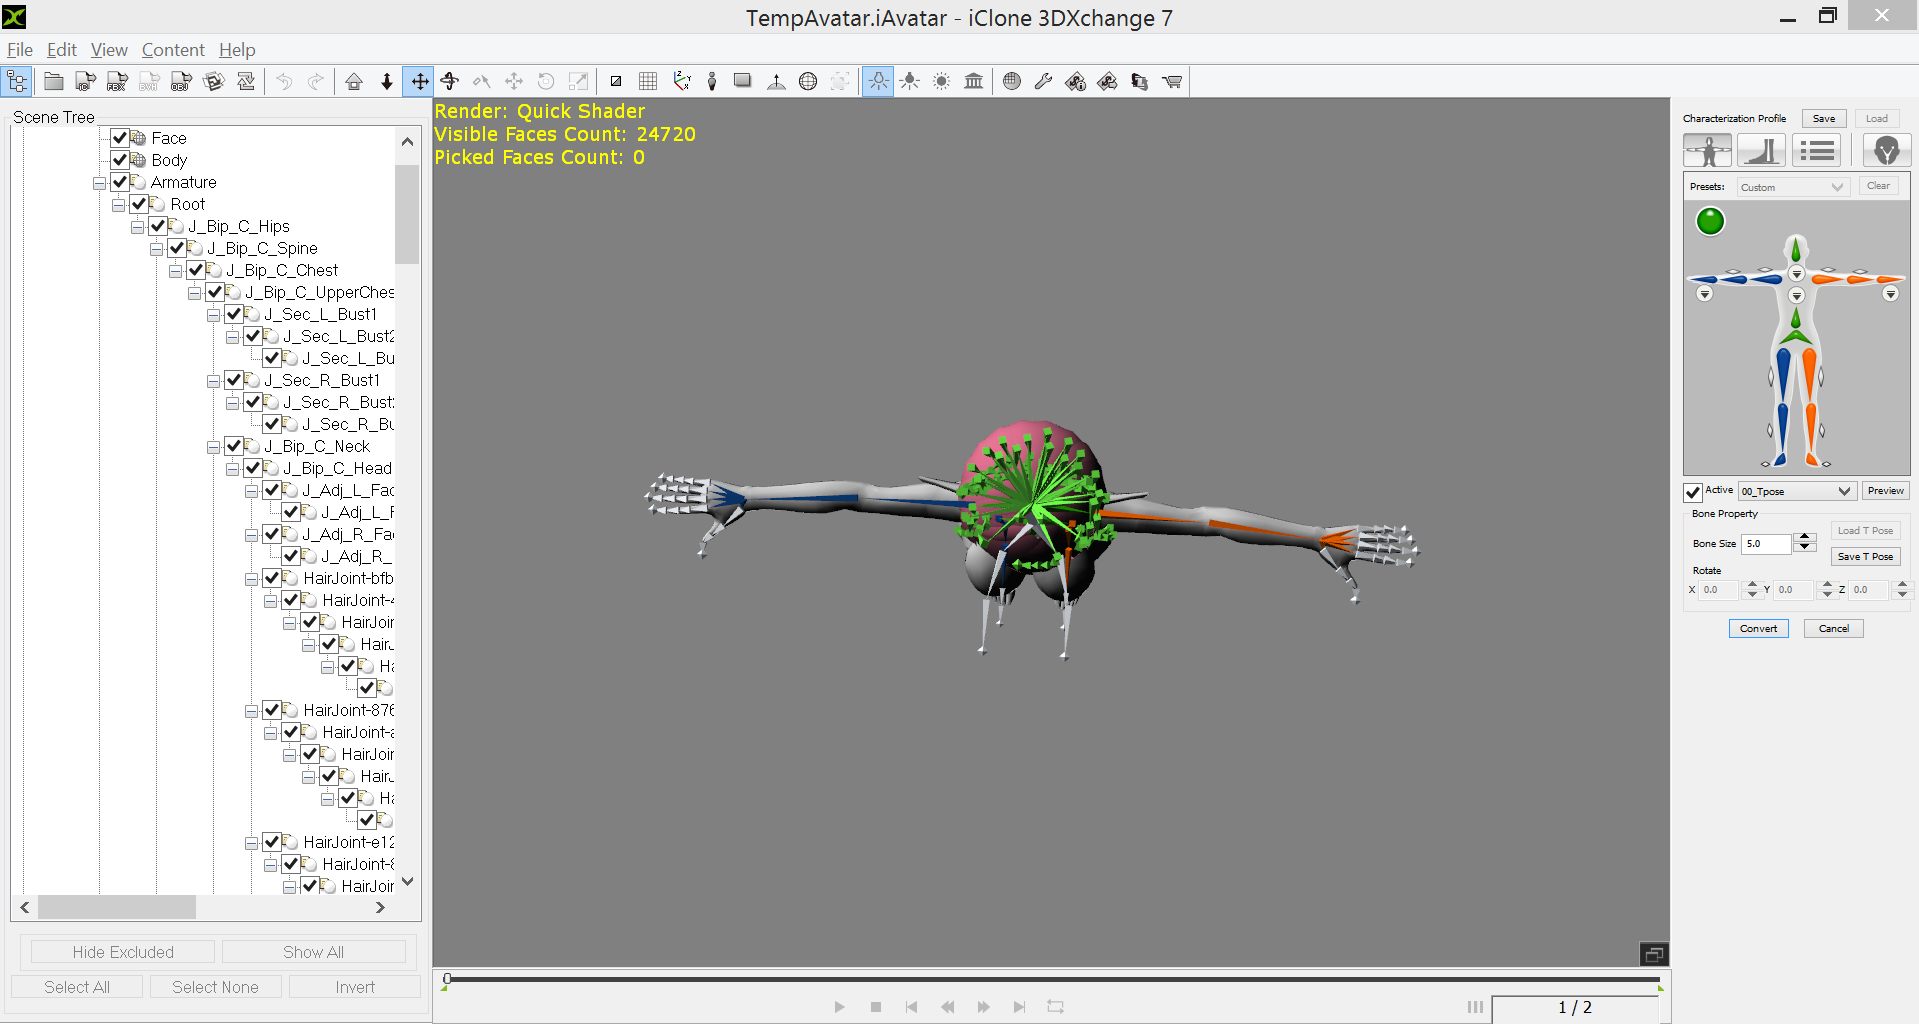Toggle the grid display icon

(648, 82)
